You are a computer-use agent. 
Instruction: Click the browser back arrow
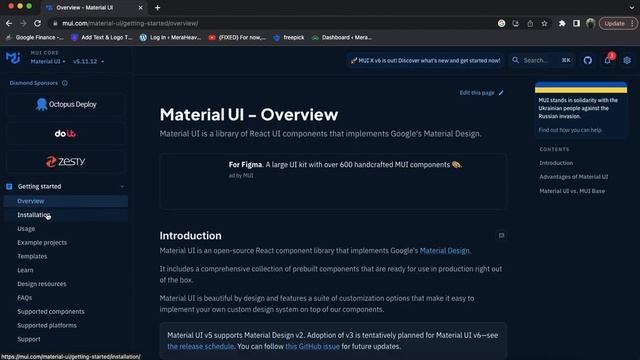pyautogui.click(x=9, y=23)
